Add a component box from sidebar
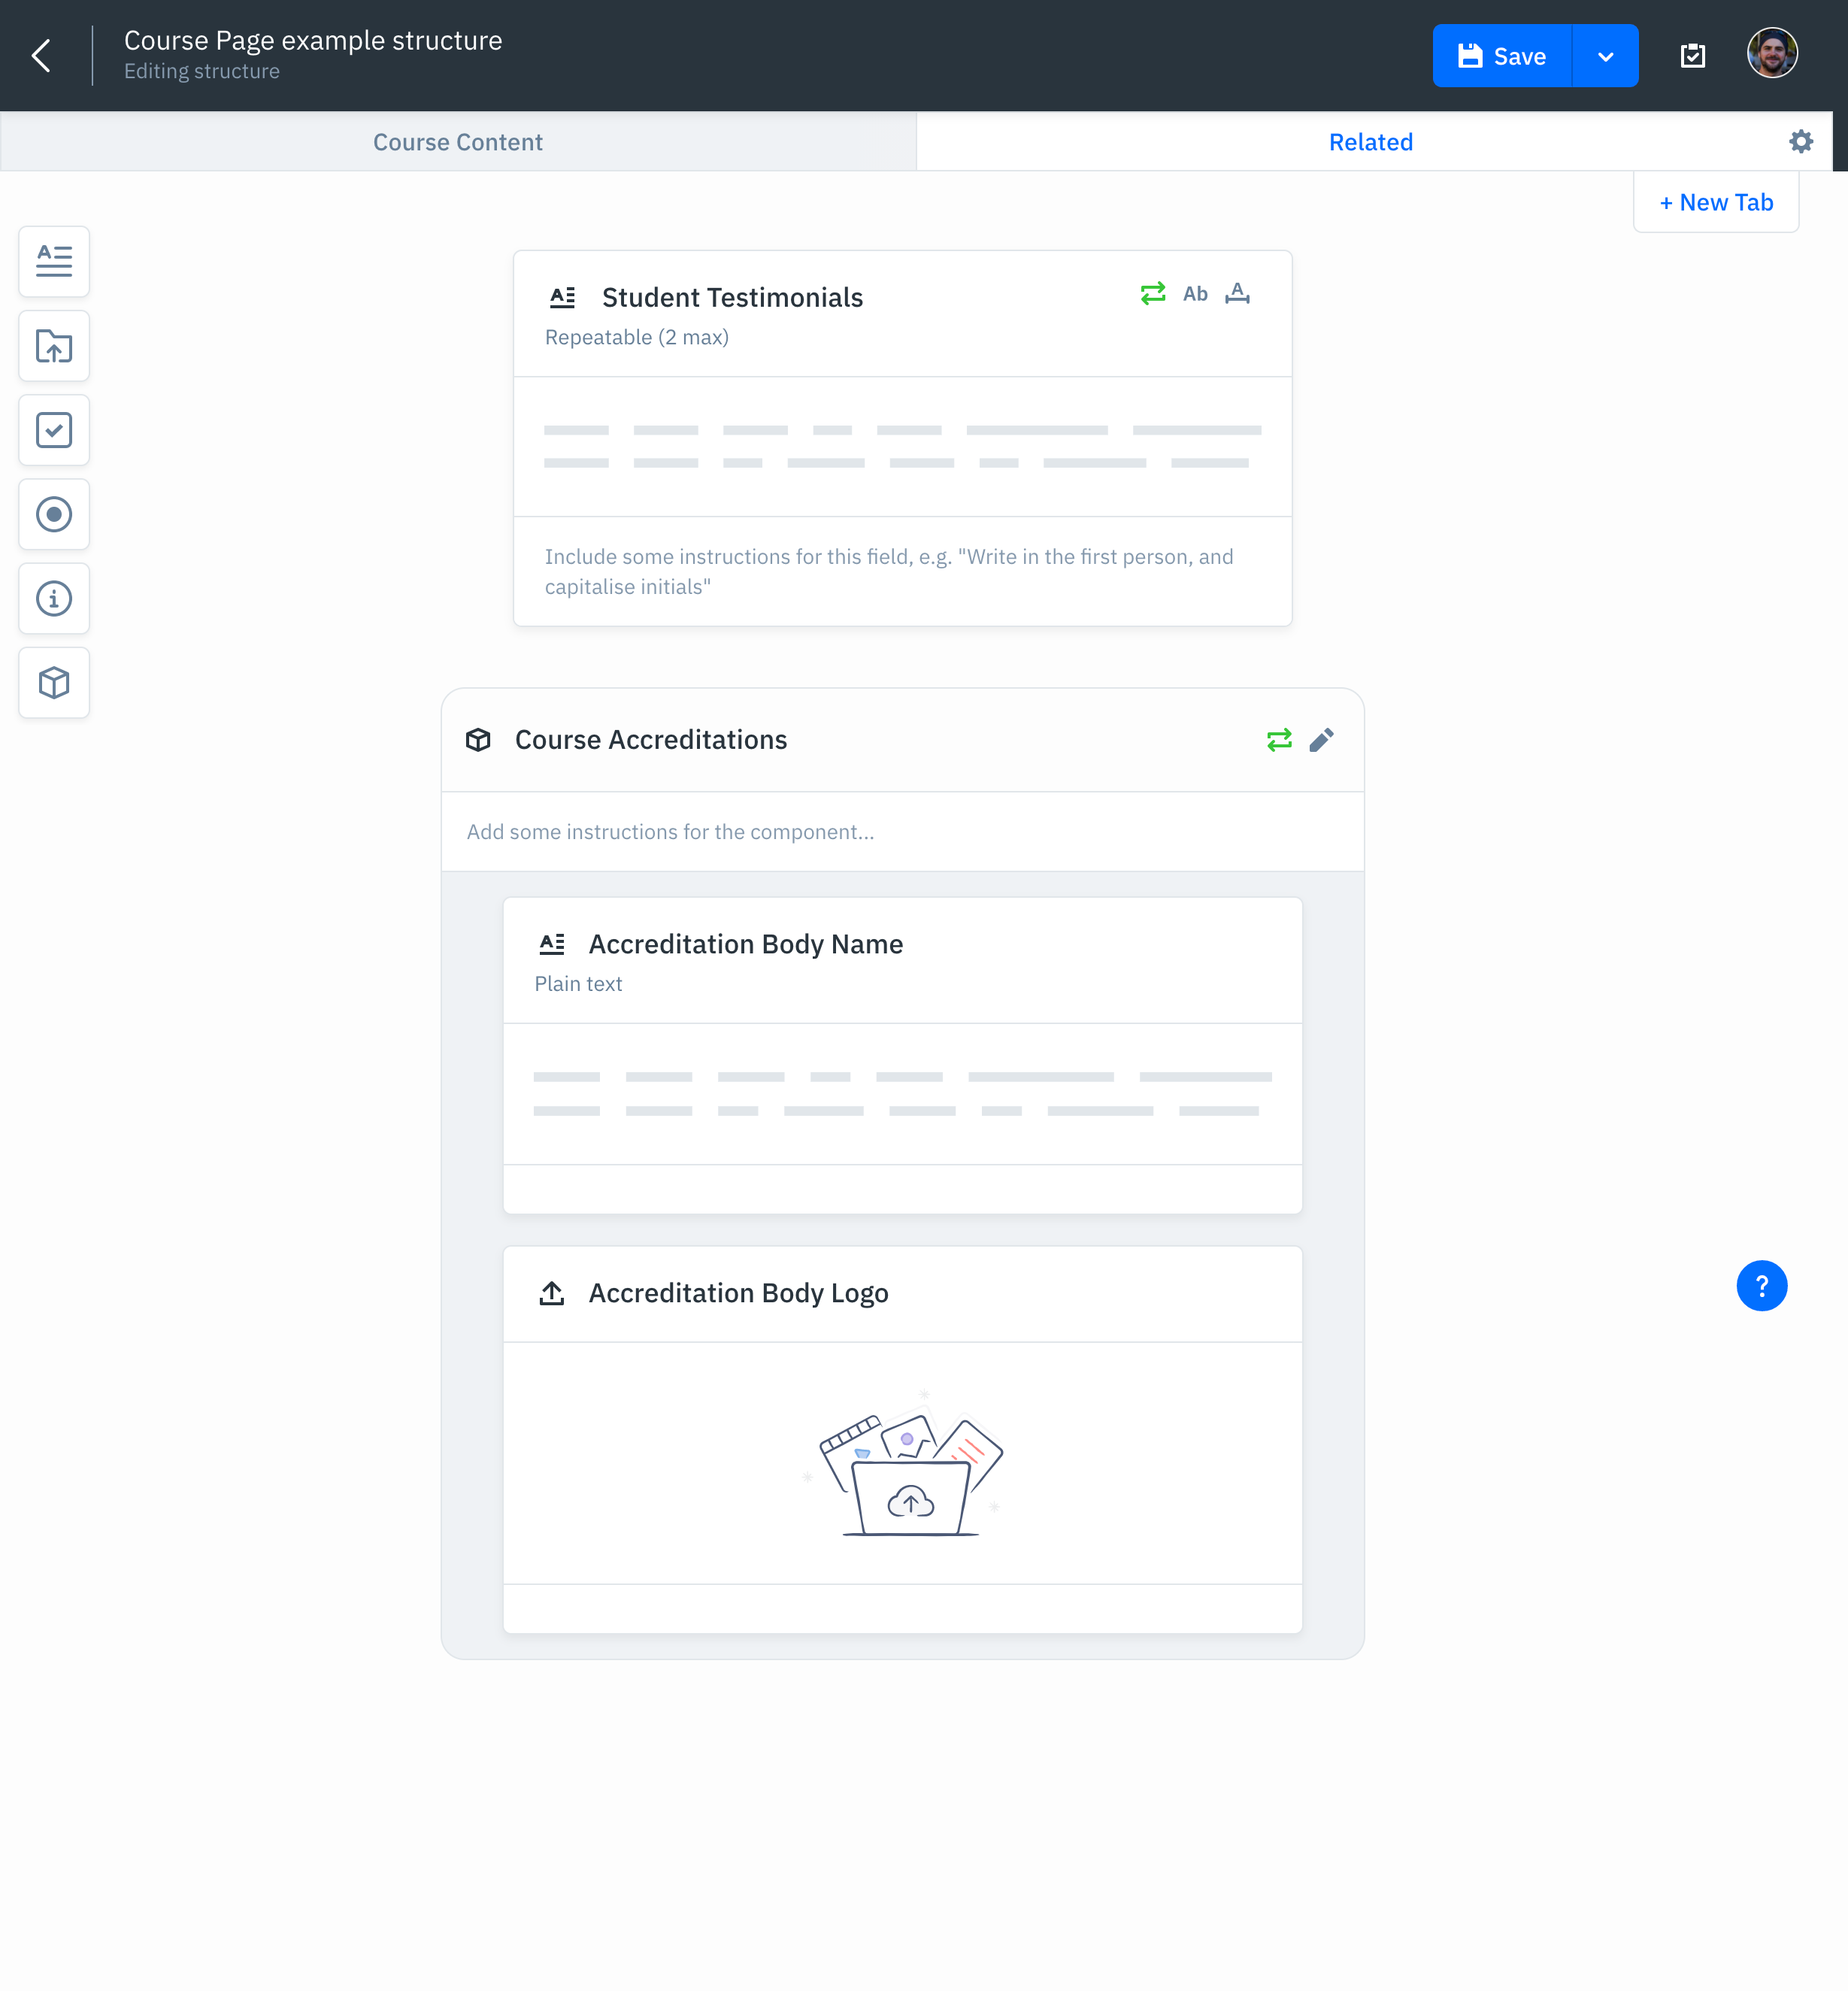This screenshot has width=1848, height=1991. pyautogui.click(x=54, y=683)
